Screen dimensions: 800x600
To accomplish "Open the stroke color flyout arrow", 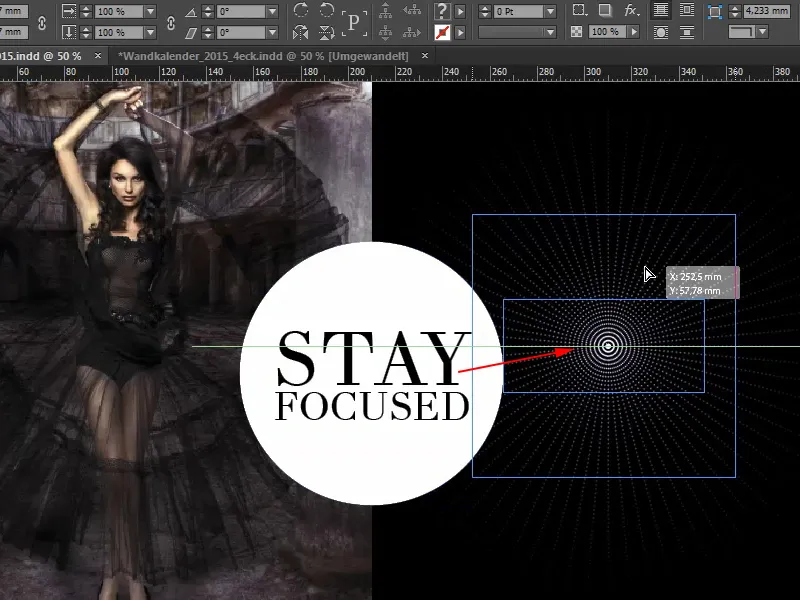I will click(x=460, y=33).
